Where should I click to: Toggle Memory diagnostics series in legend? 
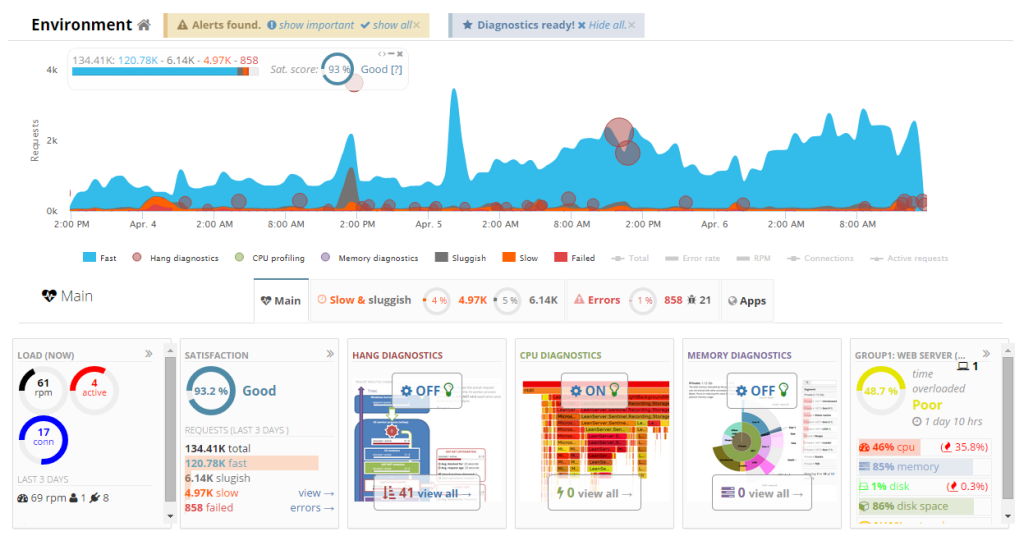point(369,258)
